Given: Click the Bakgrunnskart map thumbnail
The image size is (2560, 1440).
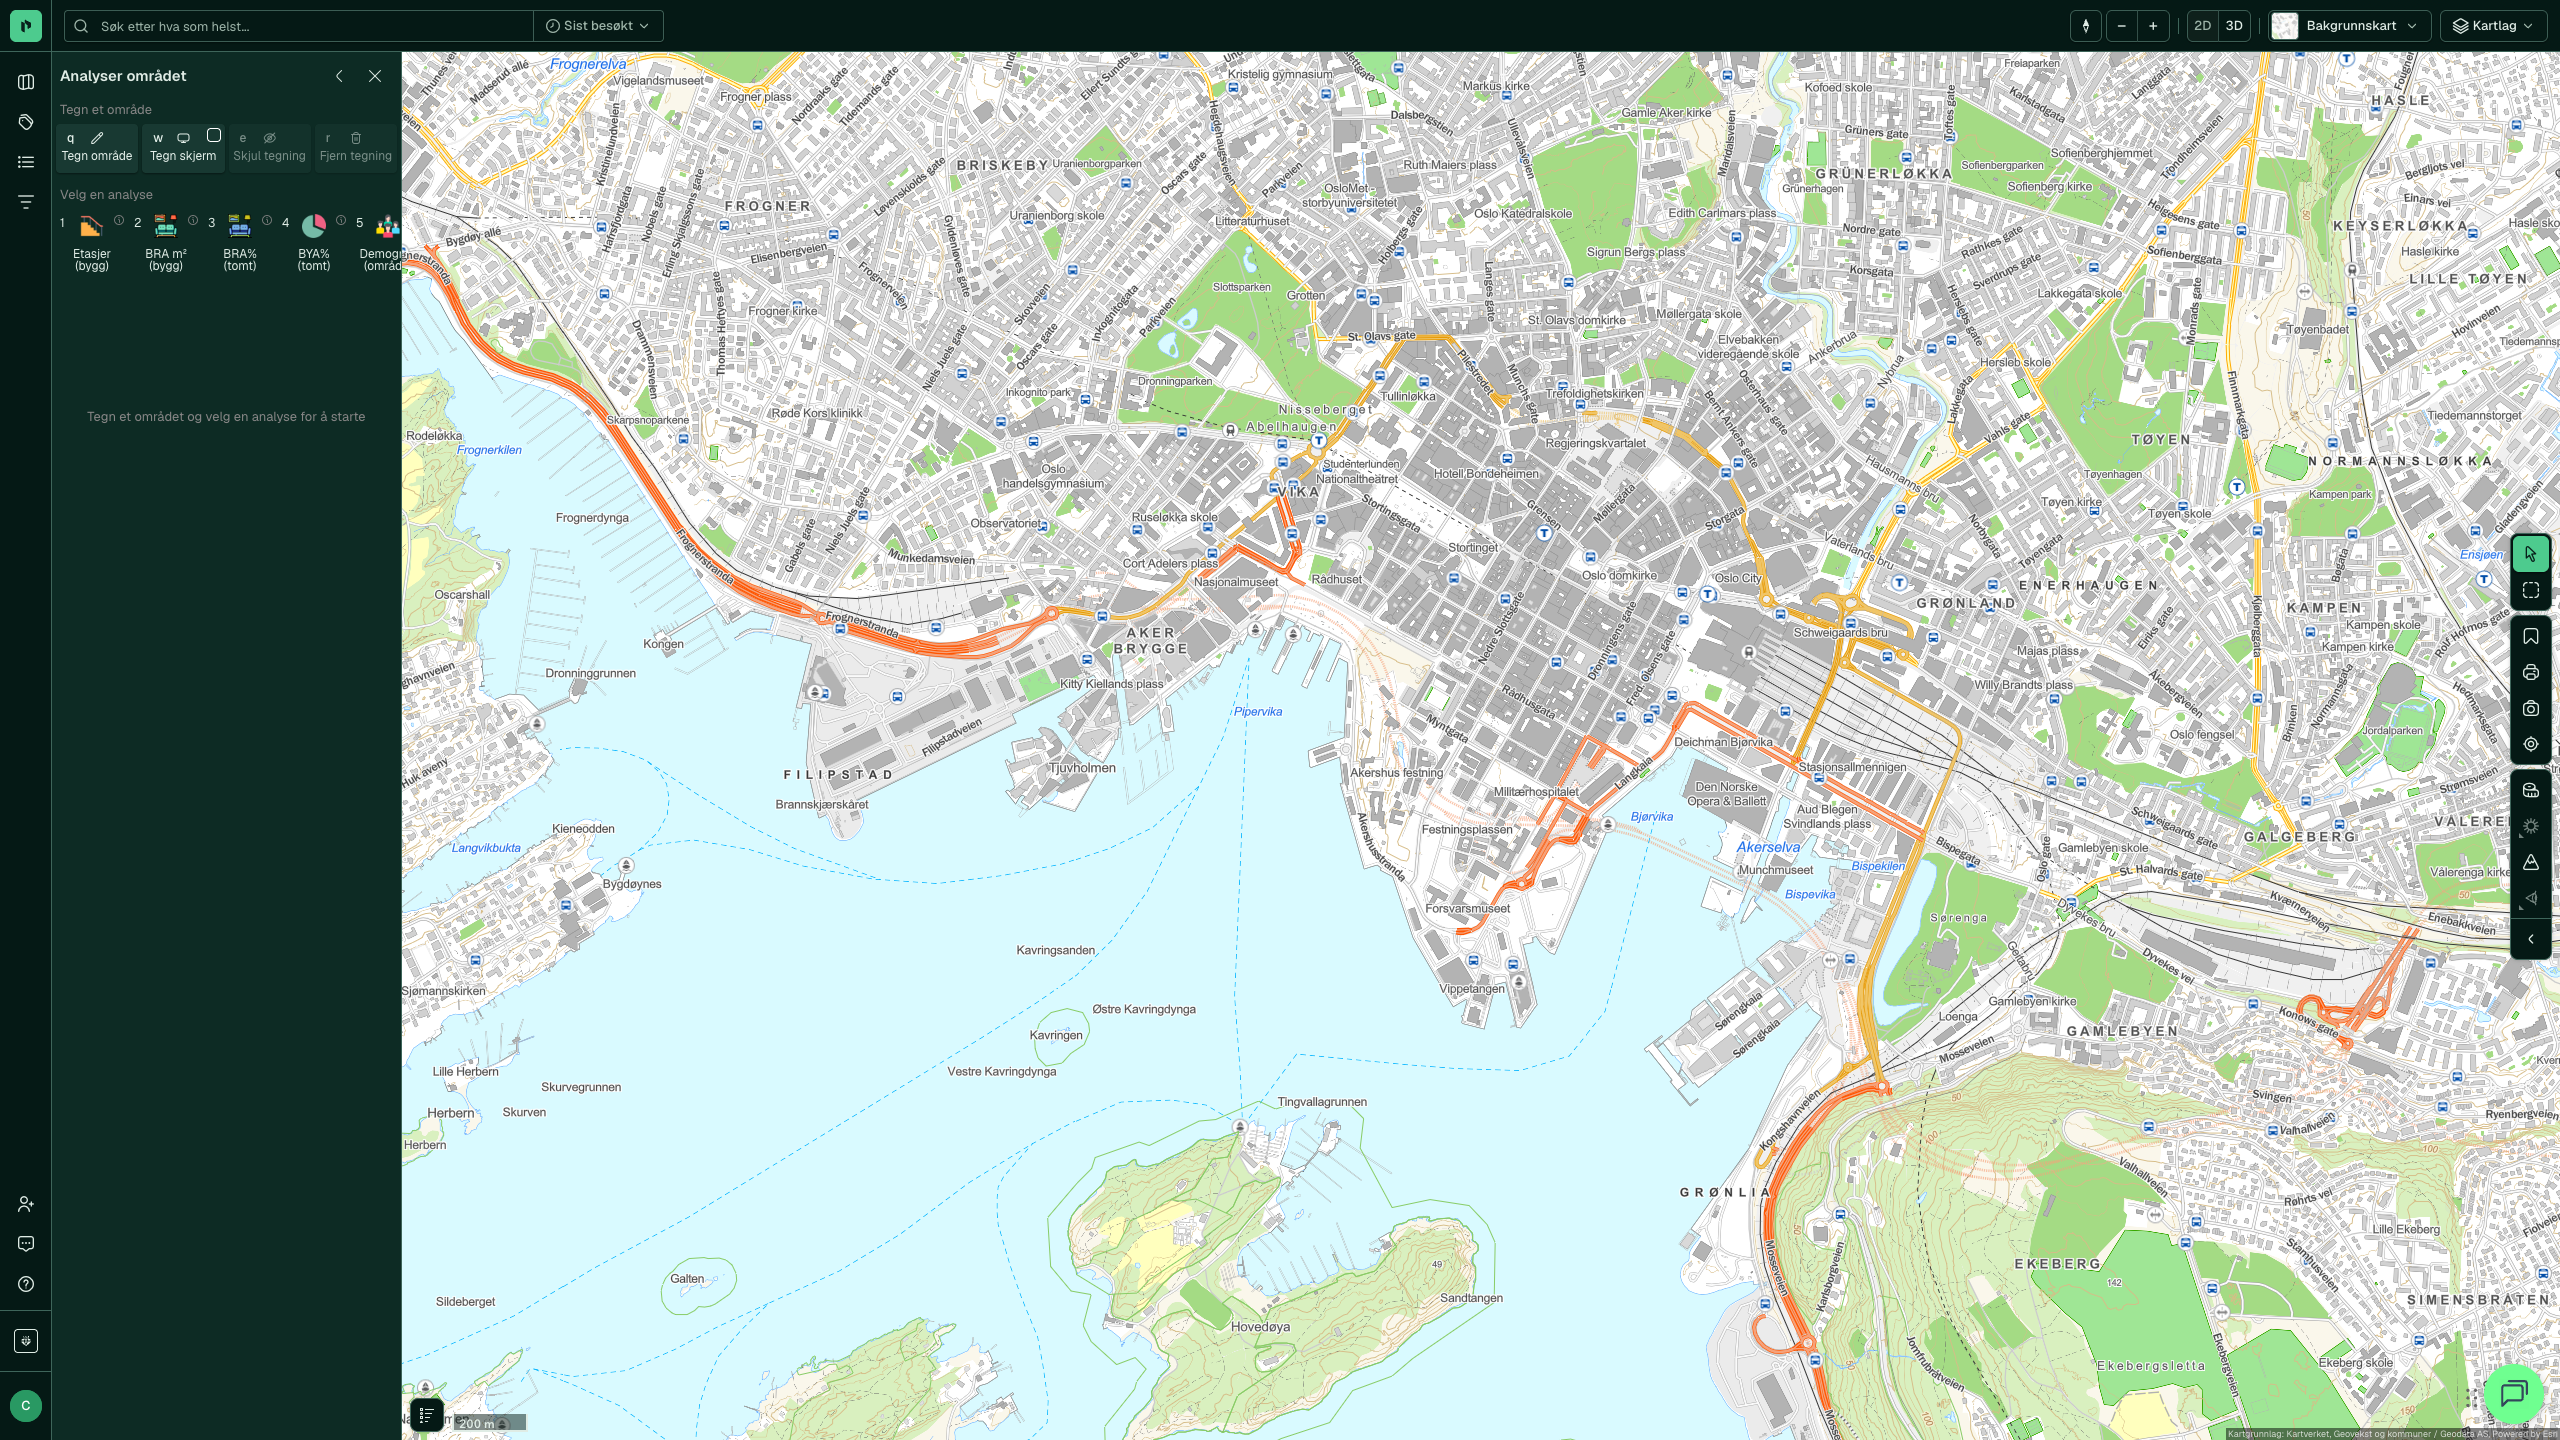Looking at the screenshot, I should click(x=2285, y=26).
